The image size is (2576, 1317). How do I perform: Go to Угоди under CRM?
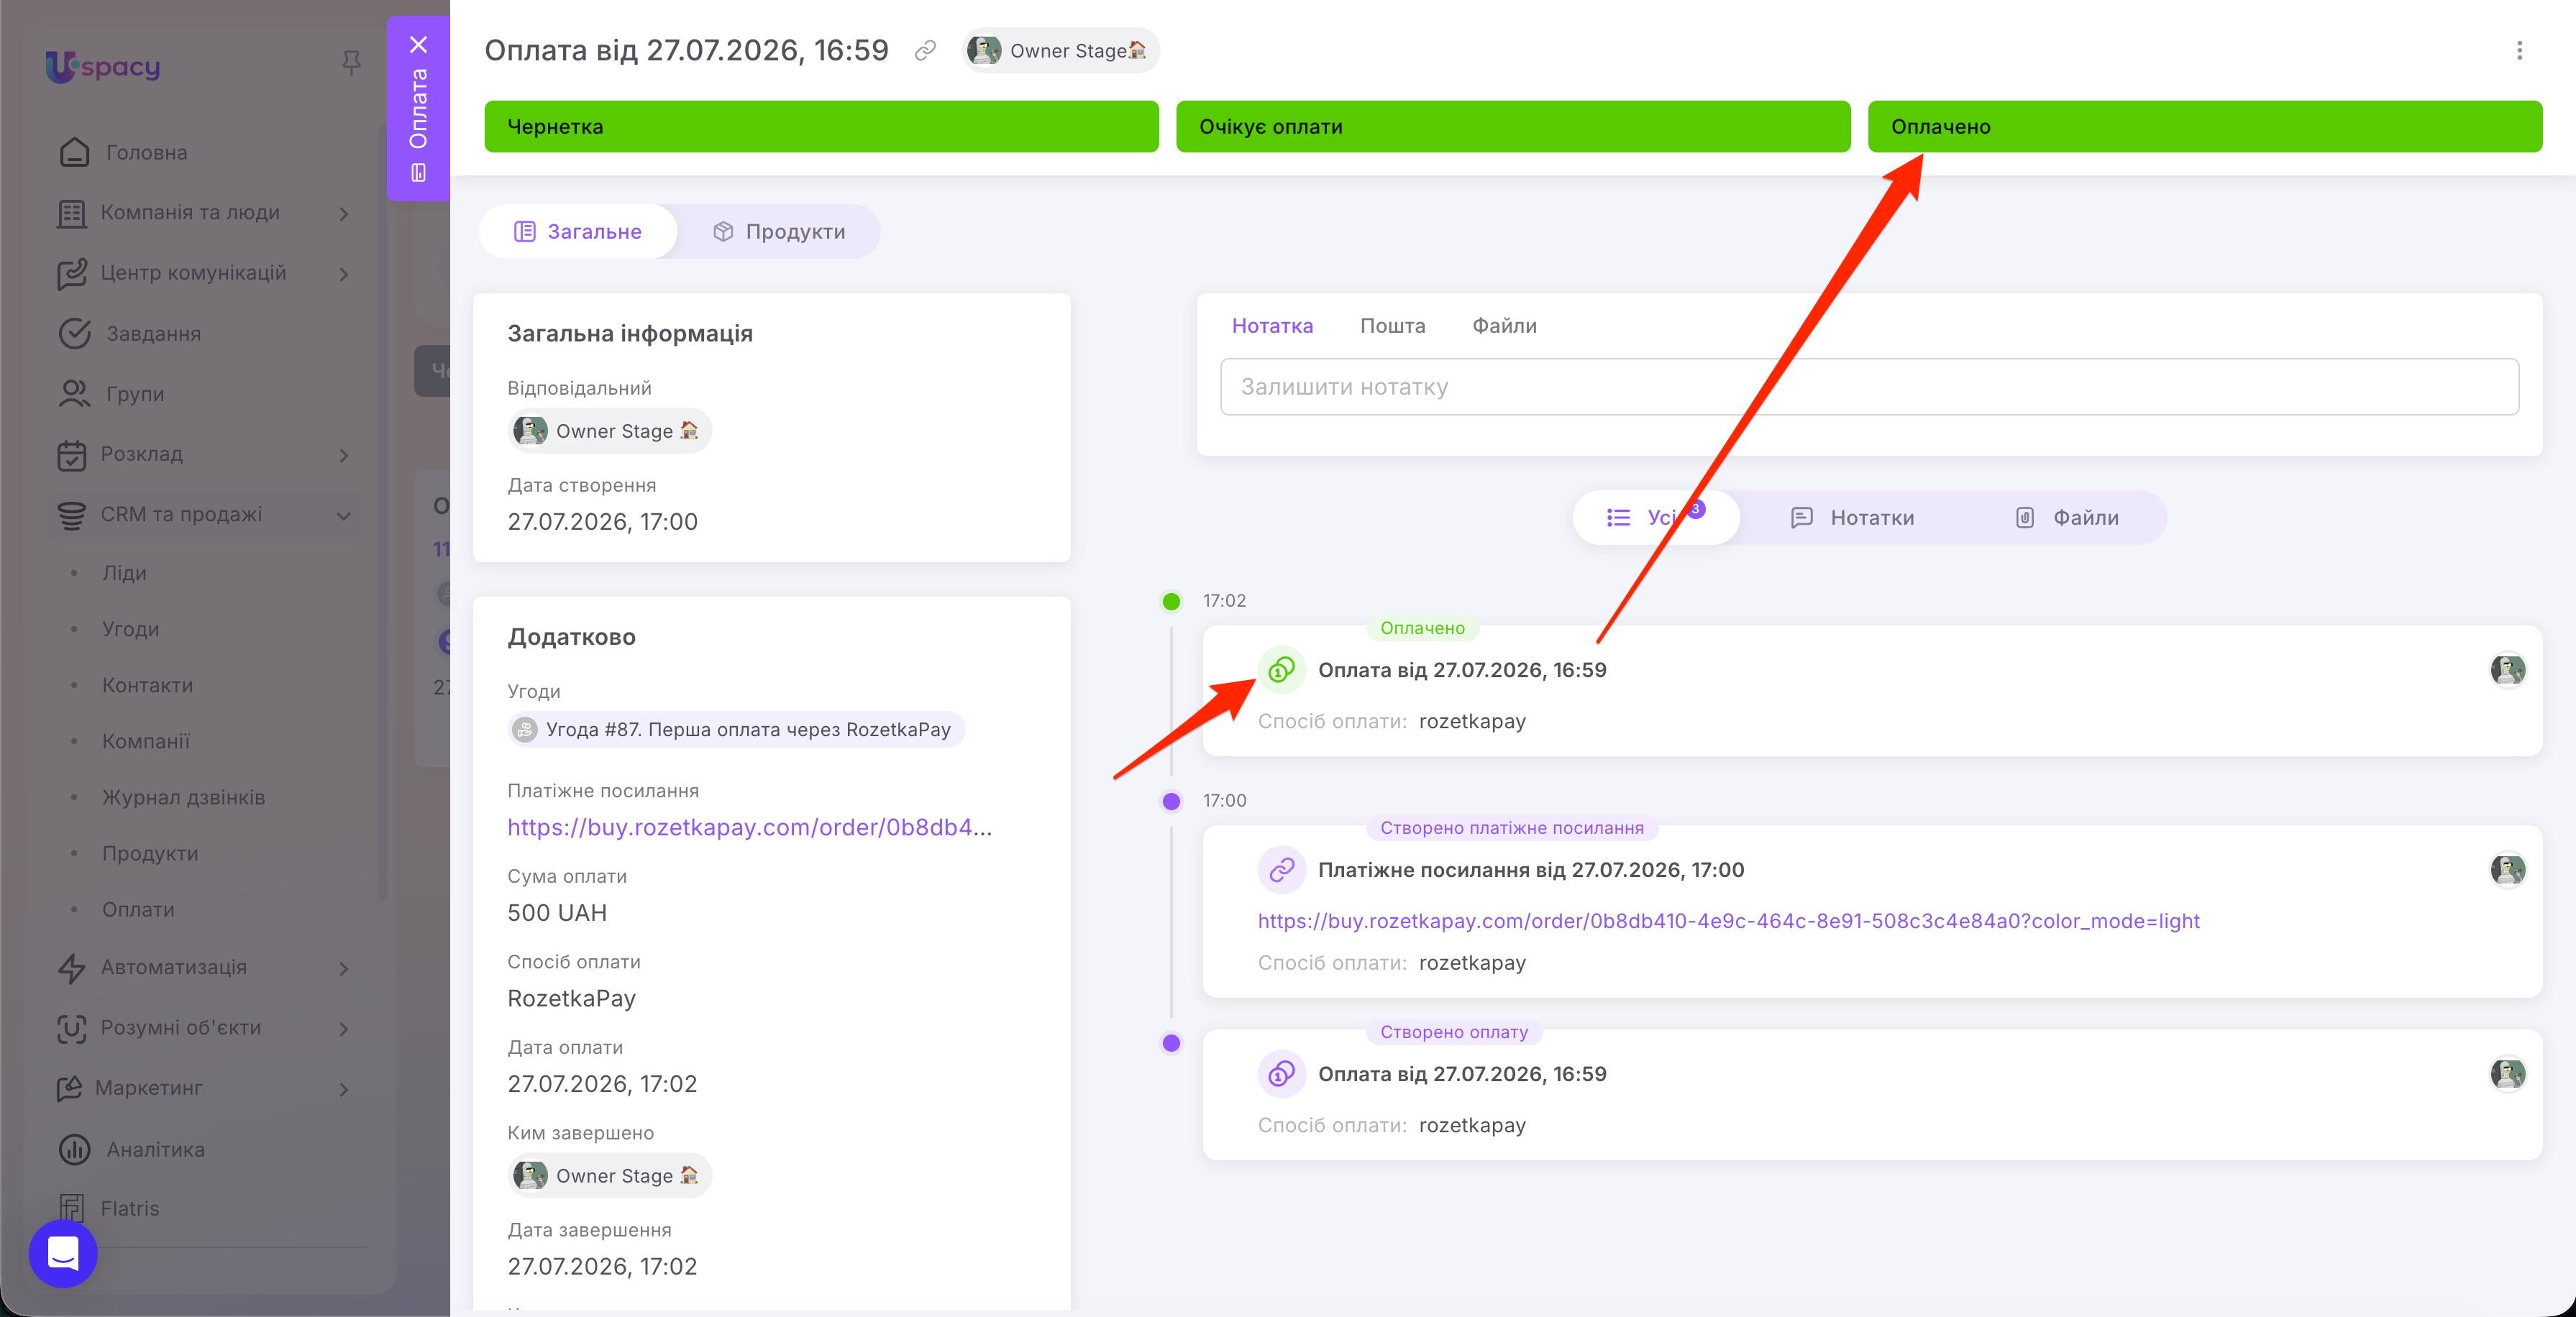tap(130, 629)
